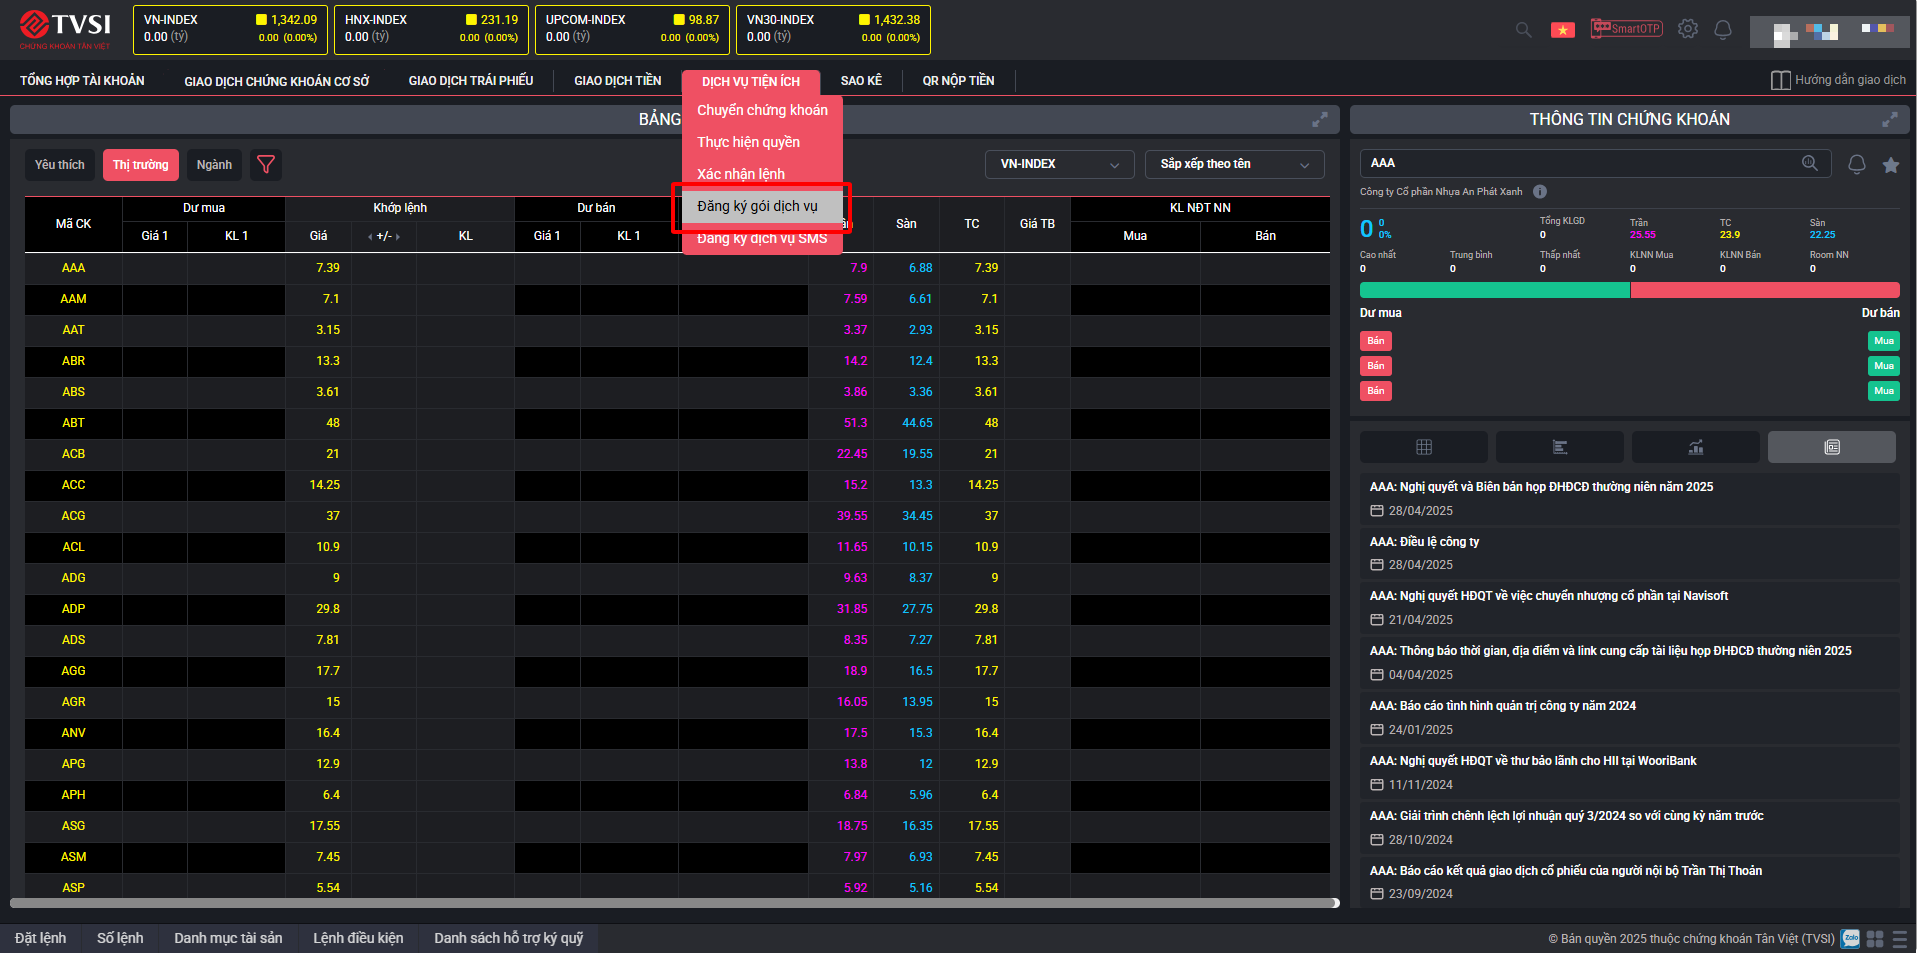Toggle price alert bell for AAA
The height and width of the screenshot is (953, 1917).
pos(1856,165)
